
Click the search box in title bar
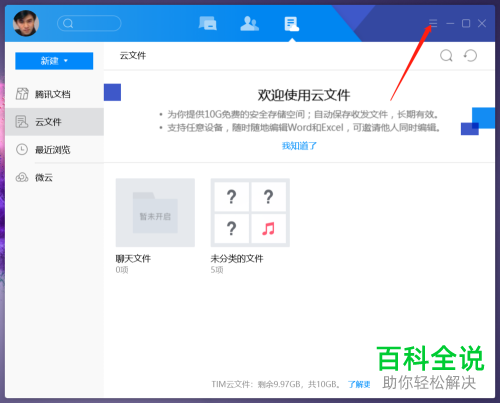[x=89, y=23]
